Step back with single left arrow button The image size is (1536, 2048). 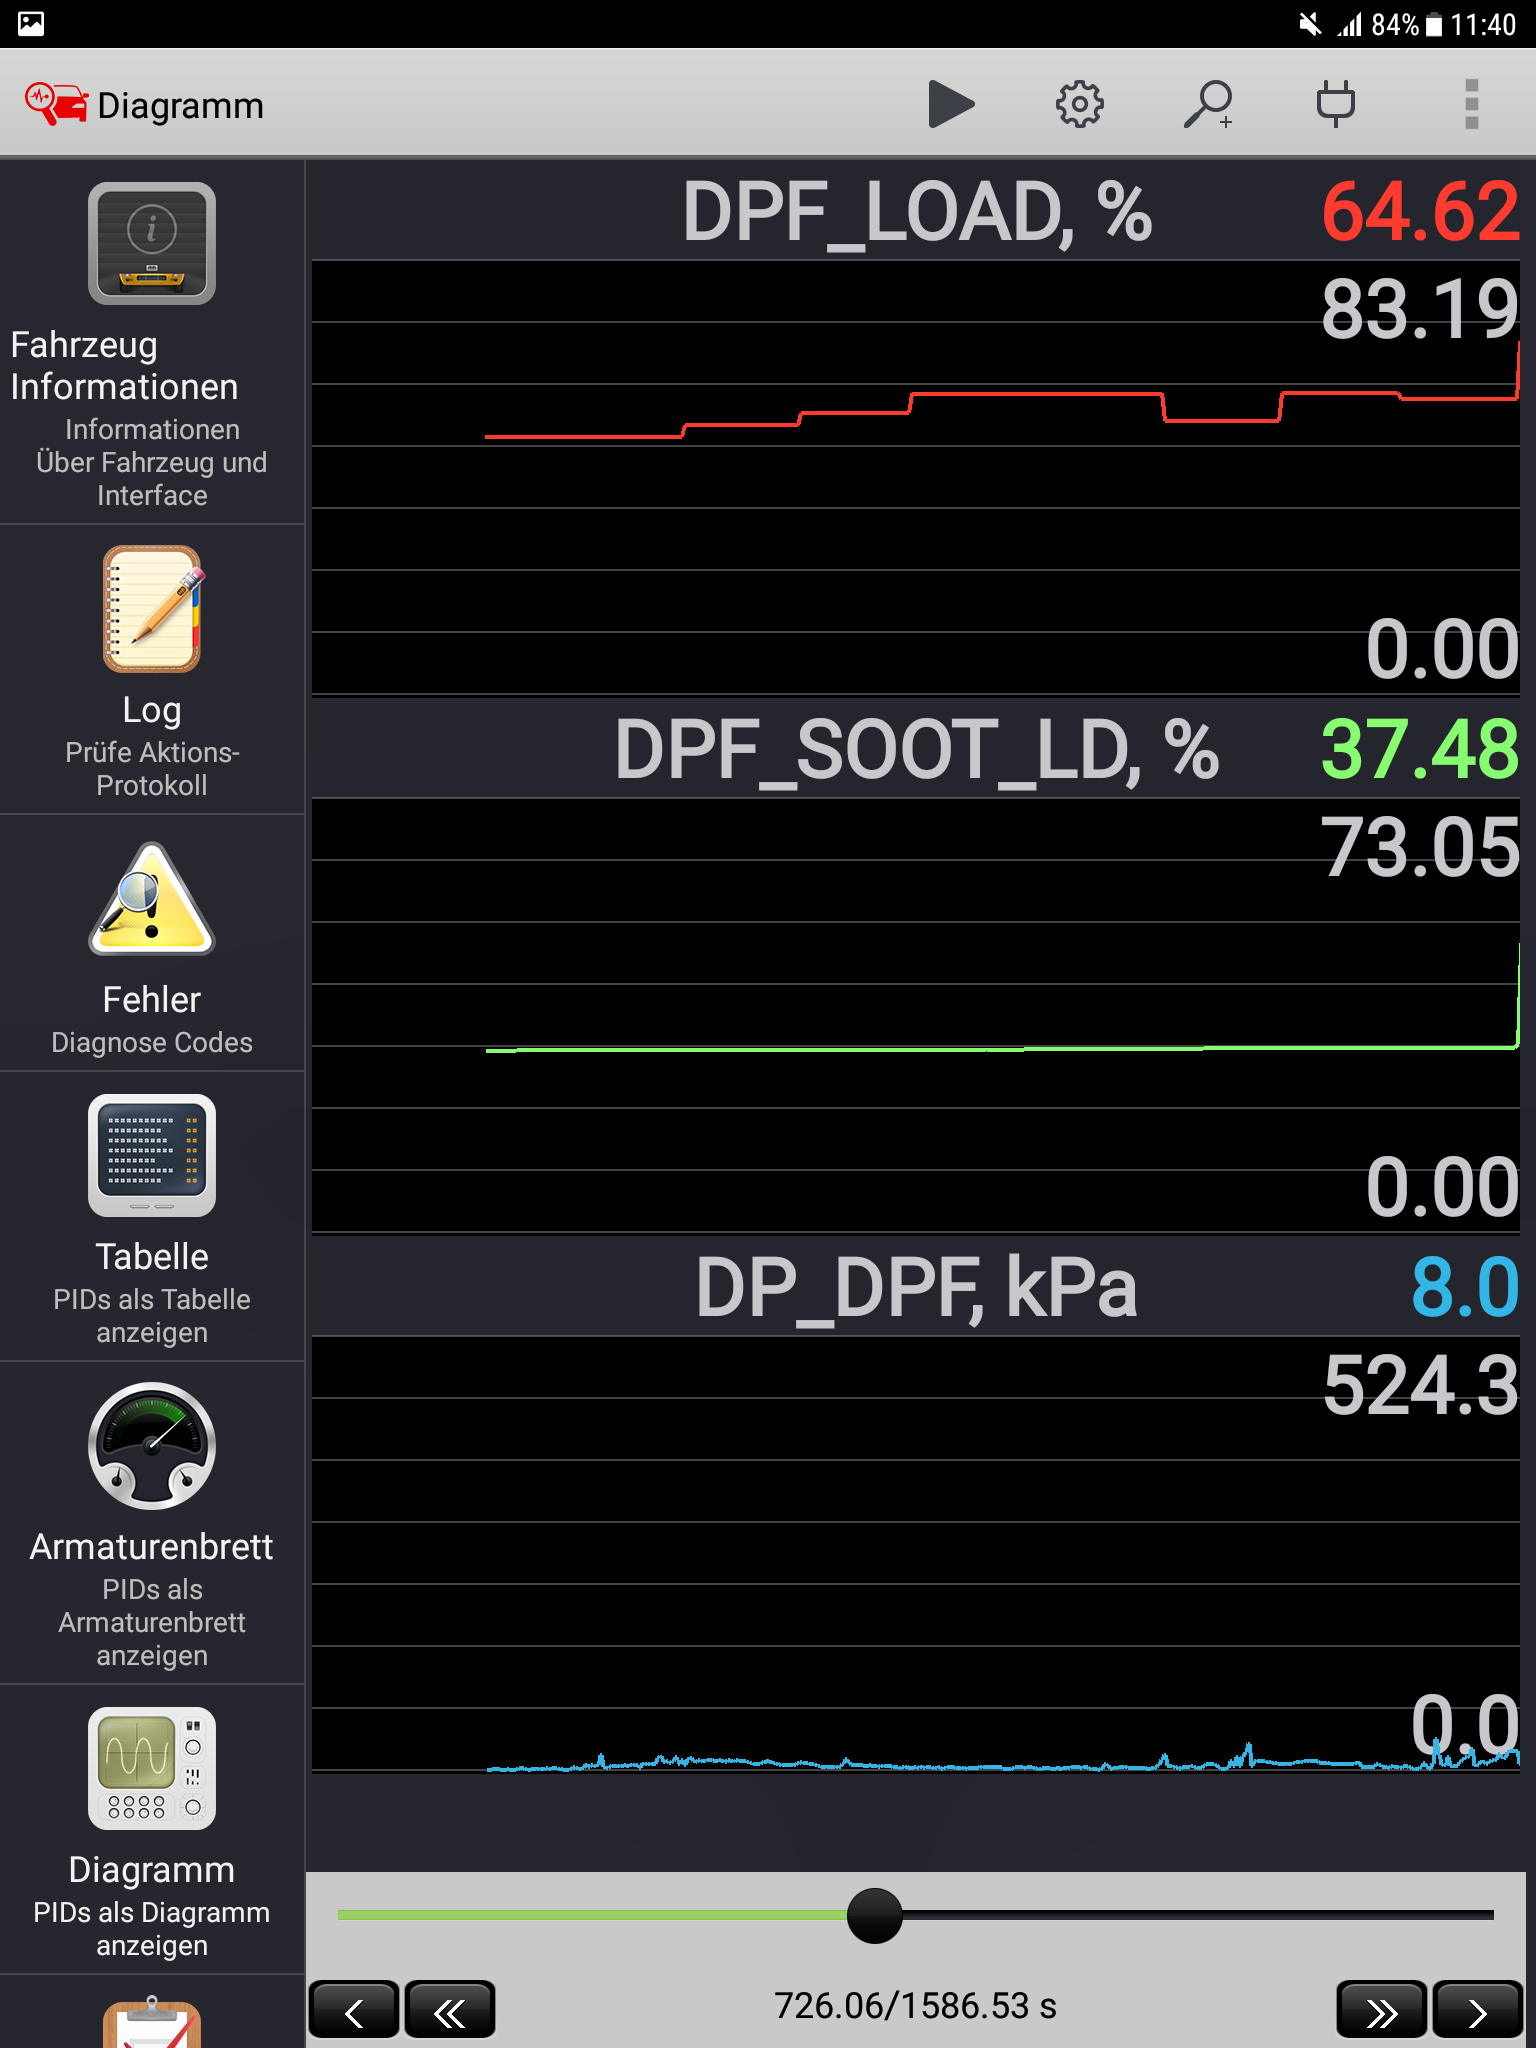point(354,2010)
